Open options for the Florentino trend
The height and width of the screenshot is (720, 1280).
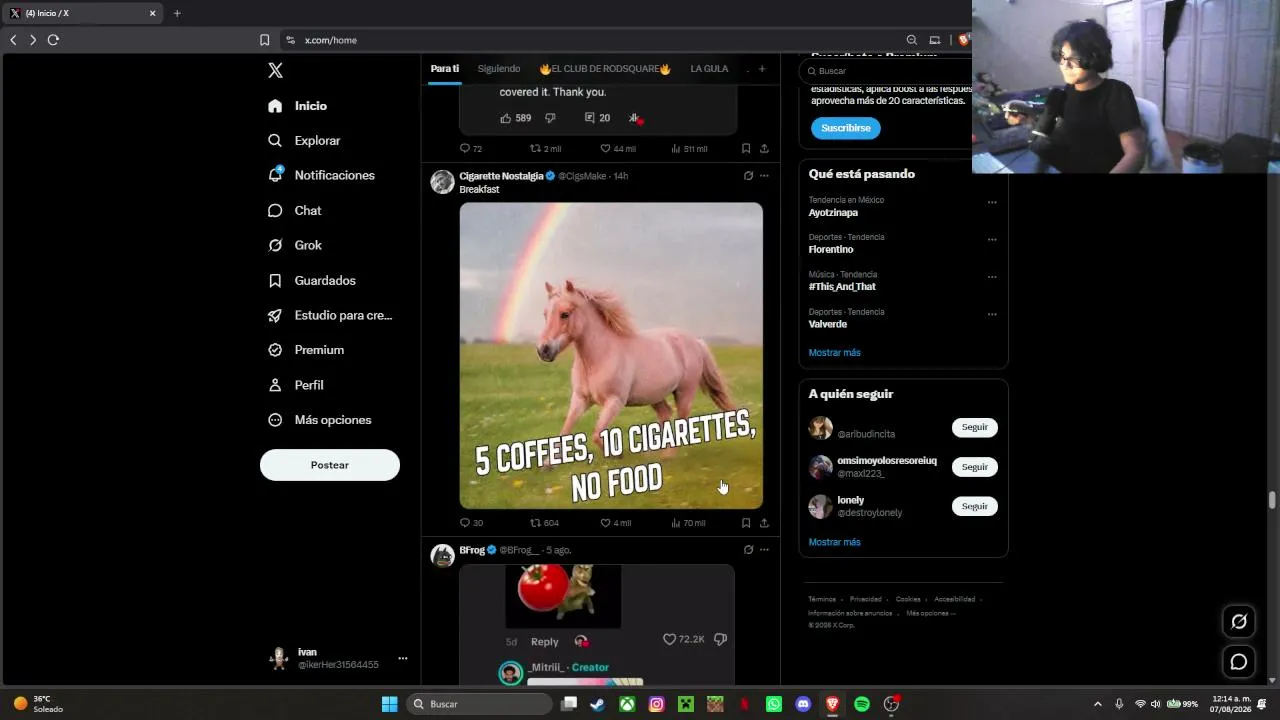tap(992, 240)
